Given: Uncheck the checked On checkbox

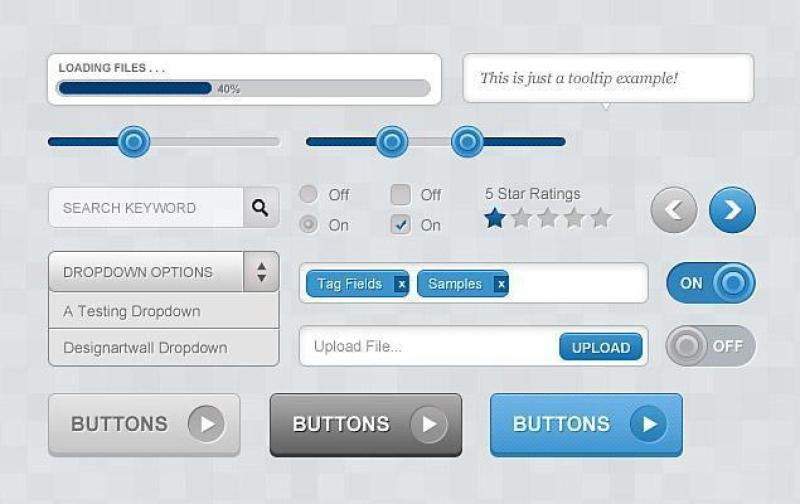Looking at the screenshot, I should pos(400,225).
